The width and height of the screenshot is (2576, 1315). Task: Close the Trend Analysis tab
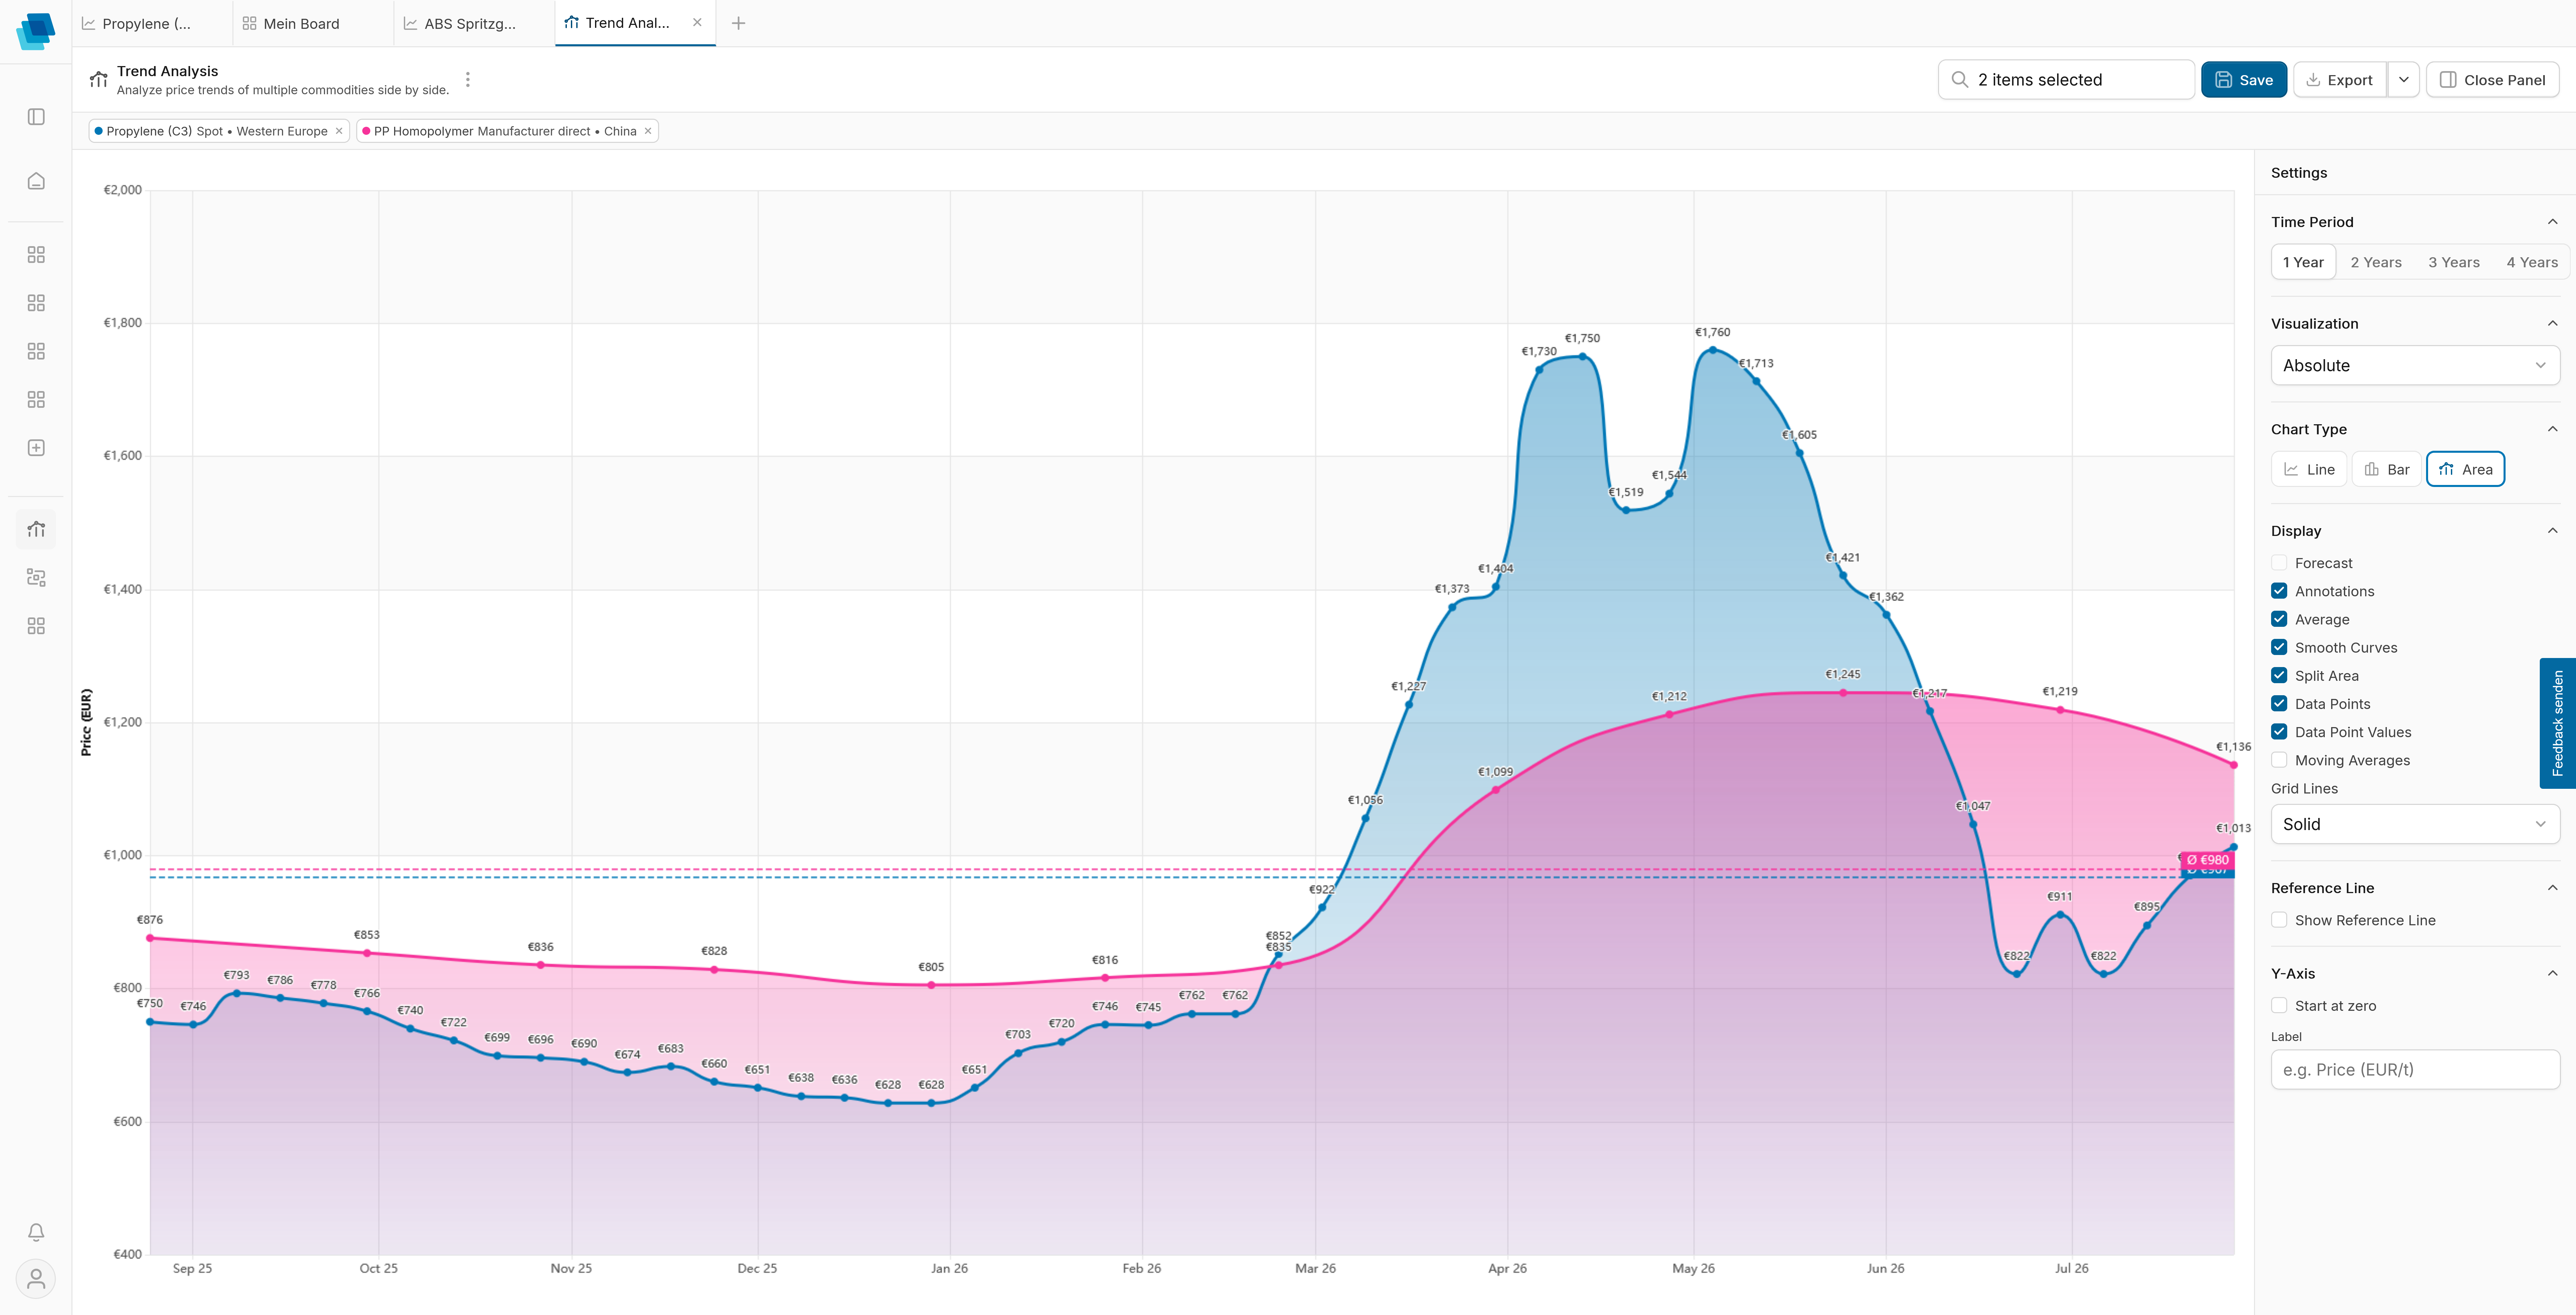pyautogui.click(x=697, y=22)
